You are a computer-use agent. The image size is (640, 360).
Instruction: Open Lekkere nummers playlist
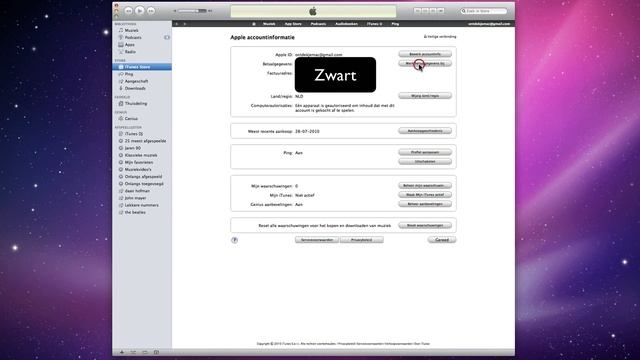(x=142, y=205)
